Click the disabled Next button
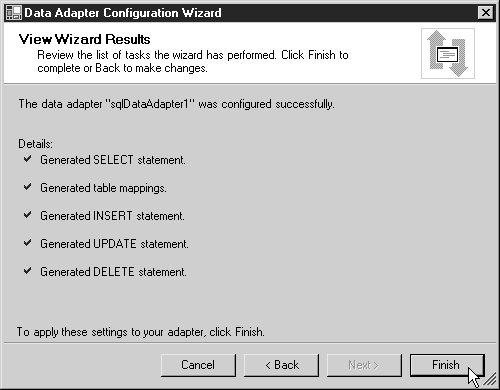Viewport: 500px width, 390px height. click(364, 365)
